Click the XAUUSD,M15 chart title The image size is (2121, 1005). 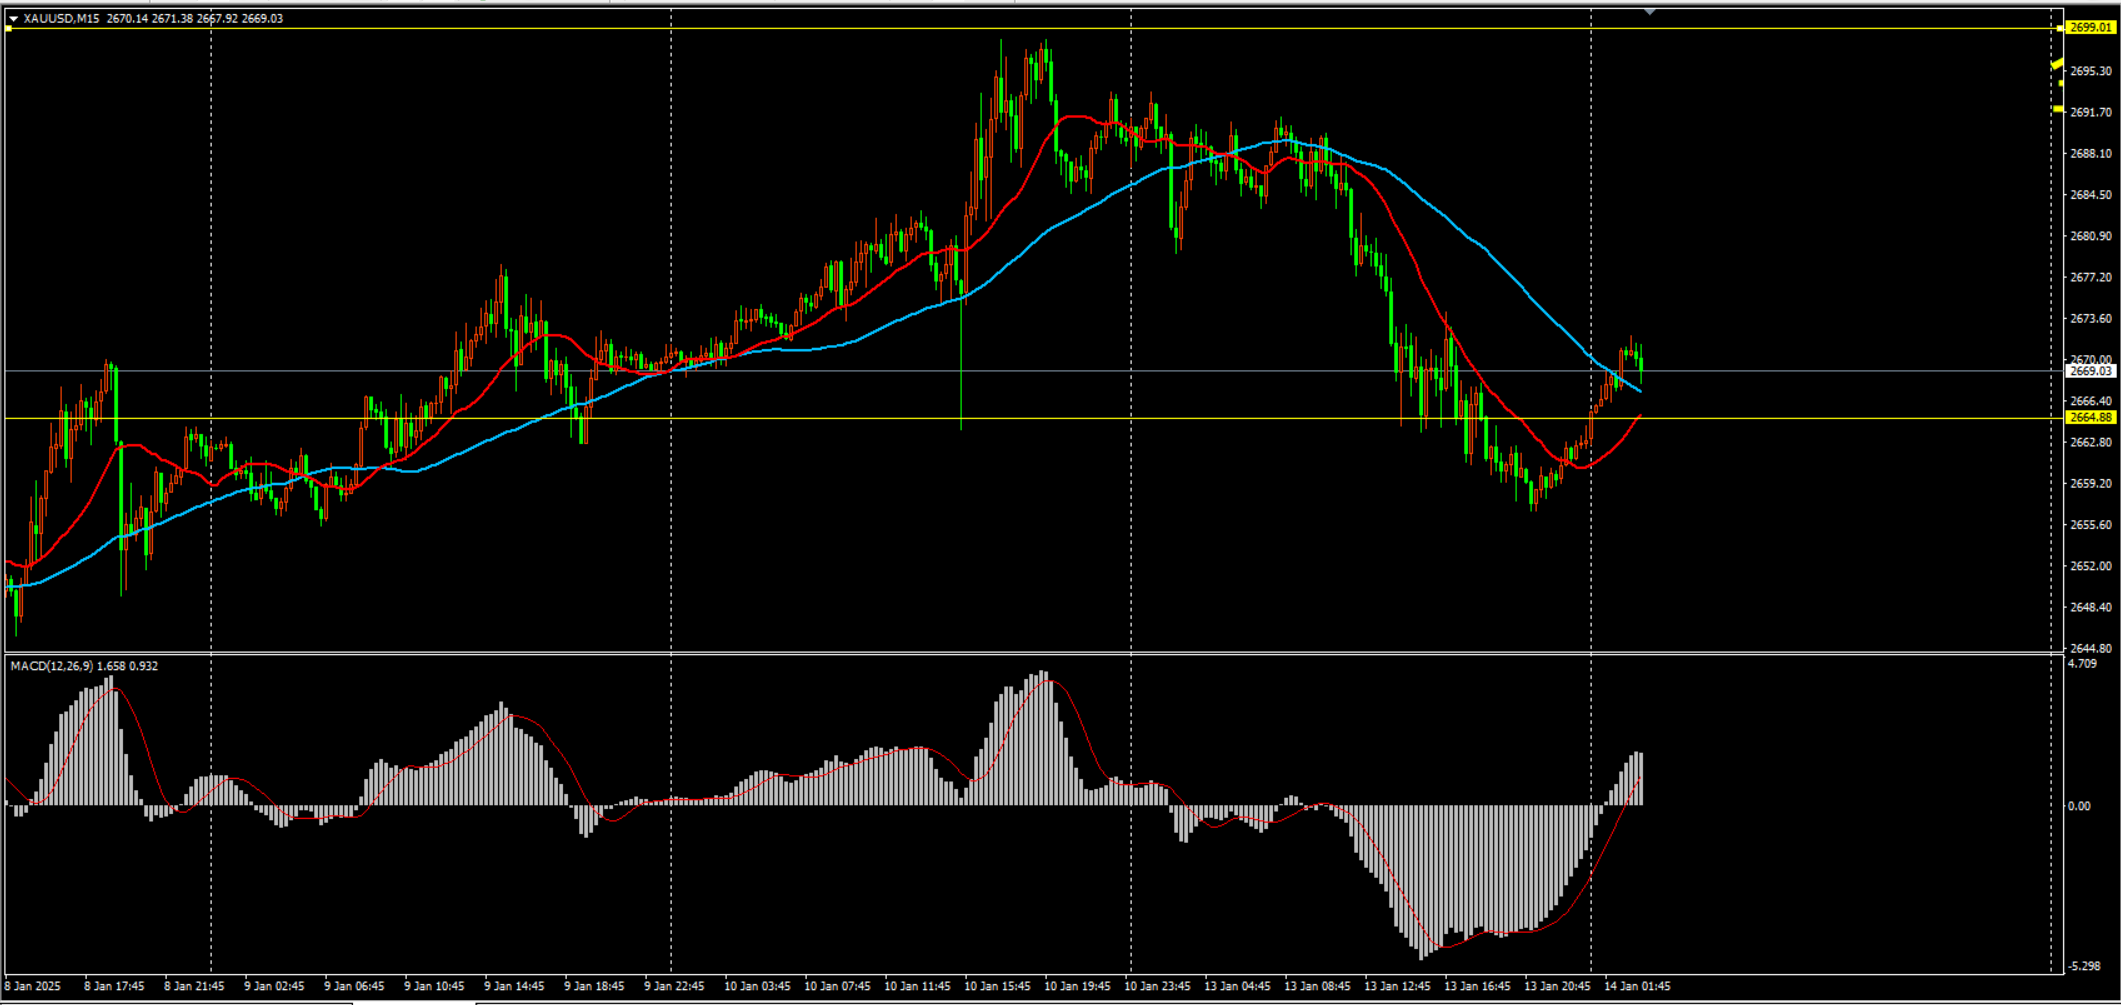[x=61, y=19]
